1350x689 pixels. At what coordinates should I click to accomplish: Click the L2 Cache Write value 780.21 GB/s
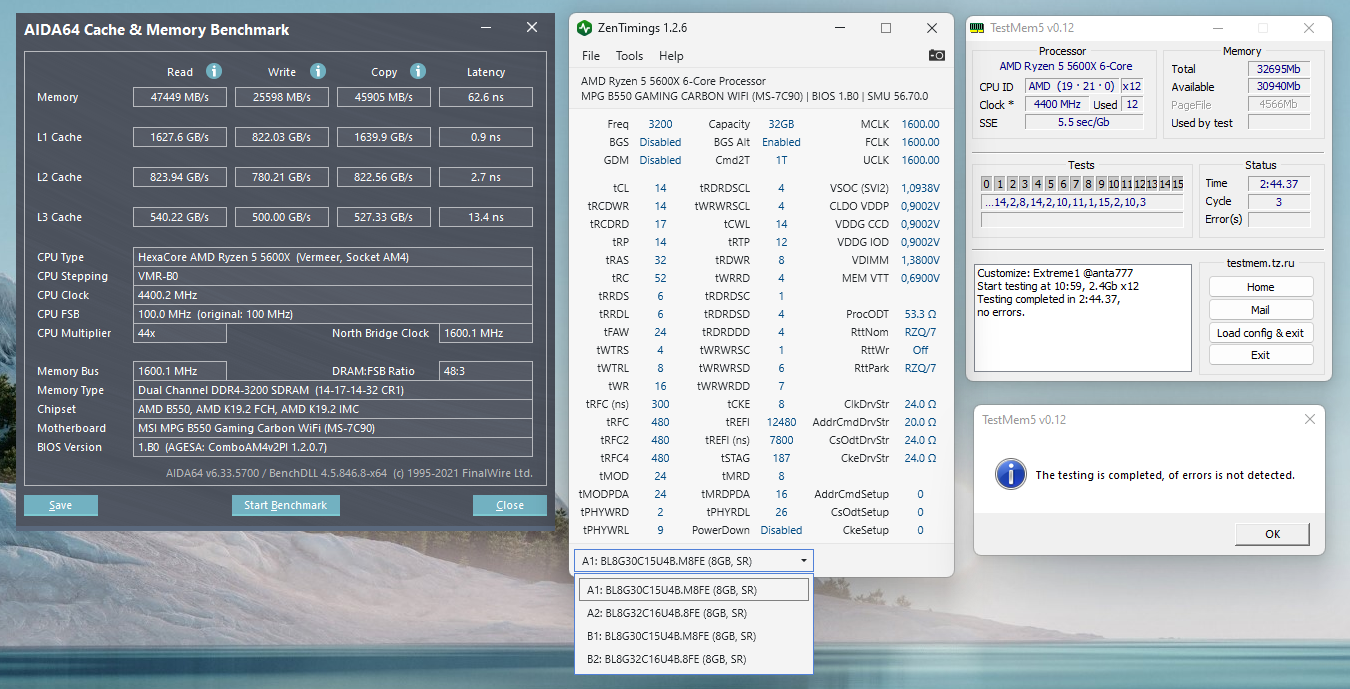(282, 177)
